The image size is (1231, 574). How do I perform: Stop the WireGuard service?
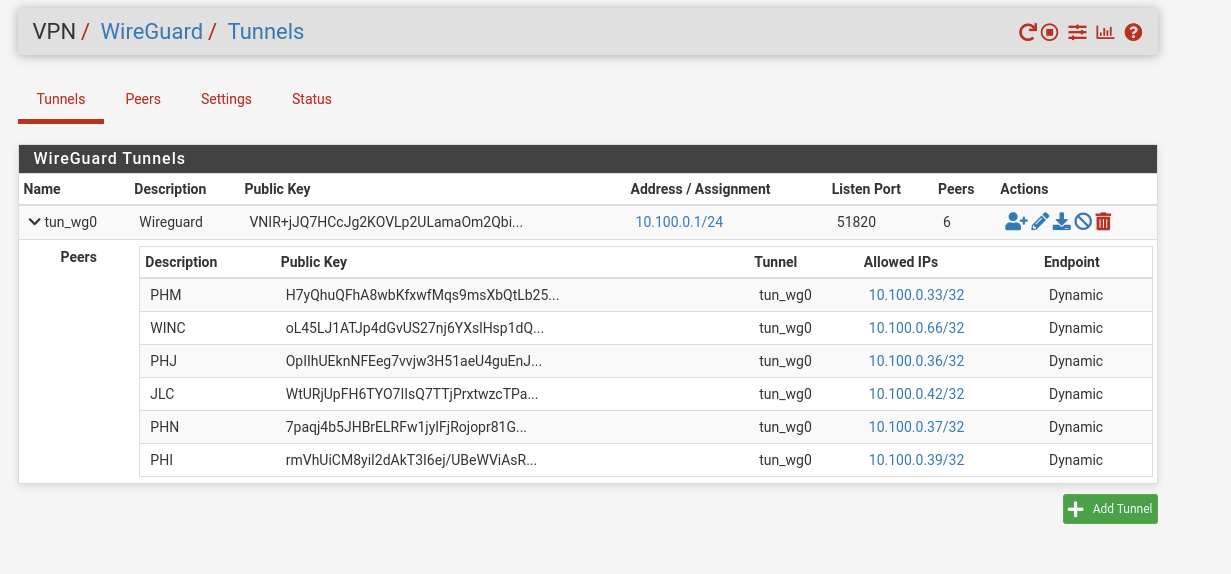[1050, 32]
